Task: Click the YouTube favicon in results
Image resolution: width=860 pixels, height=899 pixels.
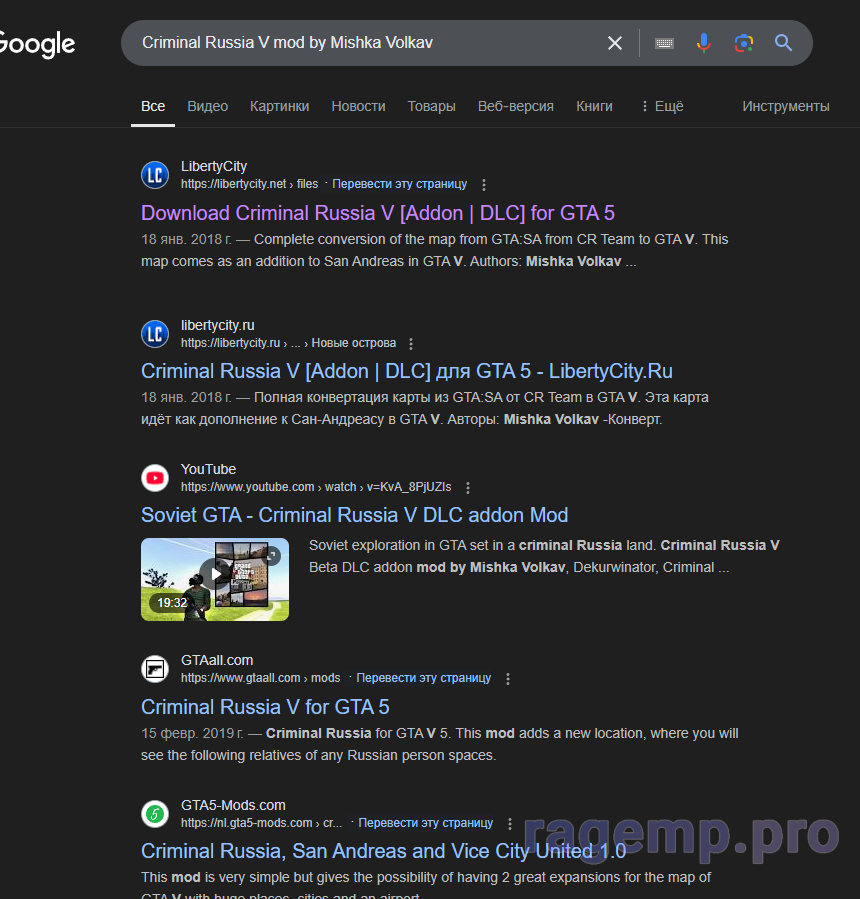Action: (x=155, y=478)
